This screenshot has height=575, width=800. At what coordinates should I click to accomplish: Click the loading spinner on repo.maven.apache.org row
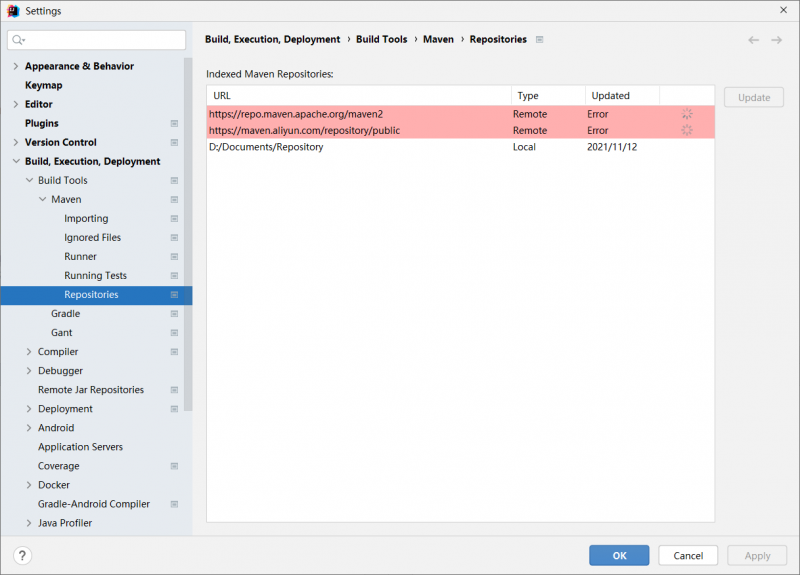point(687,114)
